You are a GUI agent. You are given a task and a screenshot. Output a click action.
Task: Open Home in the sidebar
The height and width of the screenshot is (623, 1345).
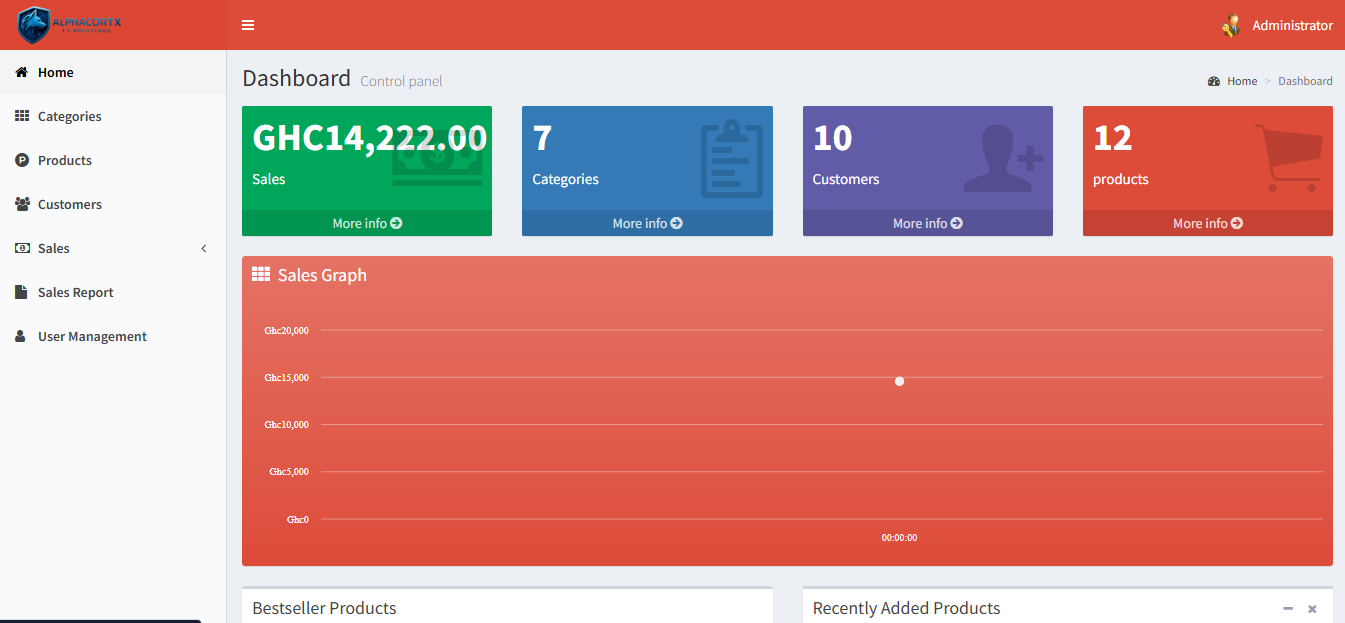click(113, 72)
